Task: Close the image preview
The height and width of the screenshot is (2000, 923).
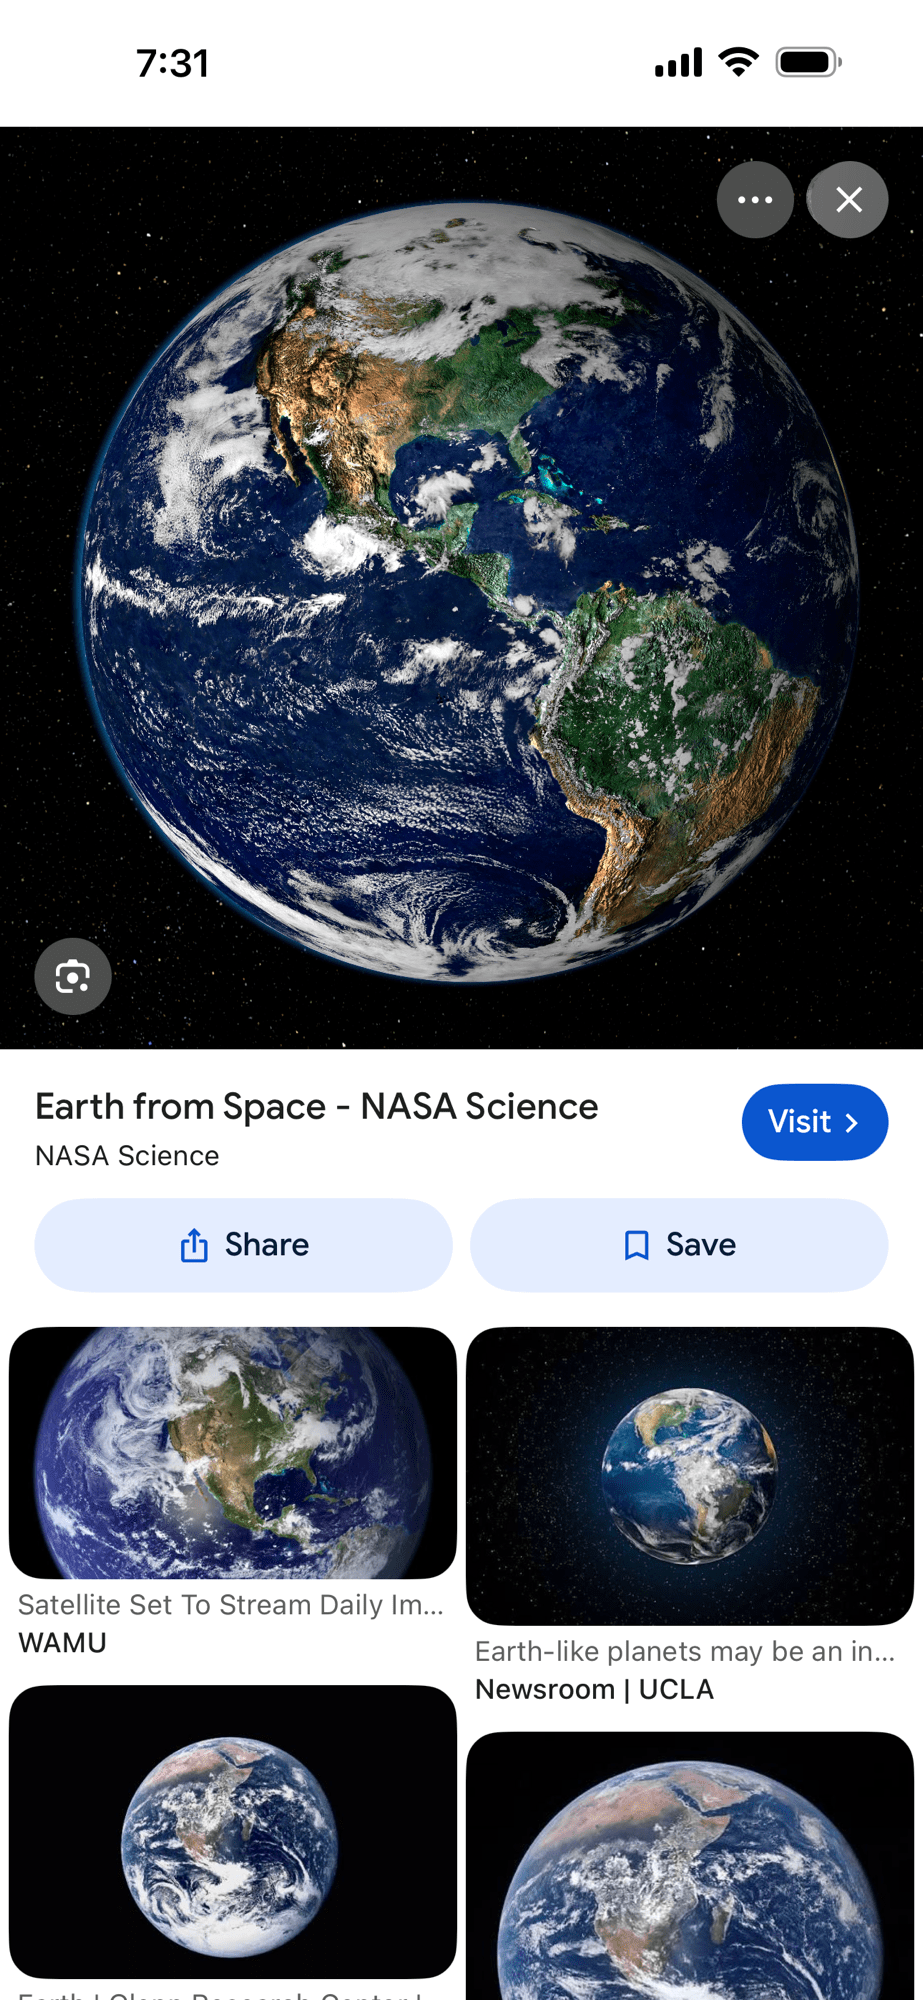Action: 848,200
